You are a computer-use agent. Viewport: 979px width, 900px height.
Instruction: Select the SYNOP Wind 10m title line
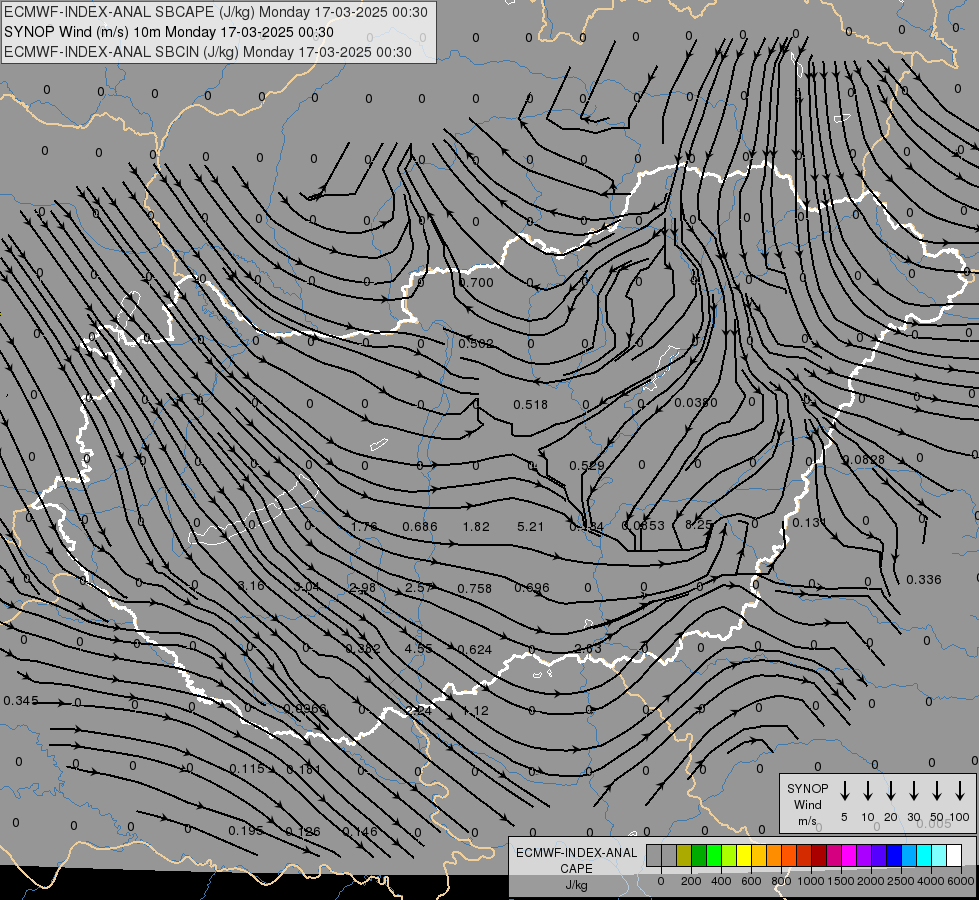click(169, 32)
